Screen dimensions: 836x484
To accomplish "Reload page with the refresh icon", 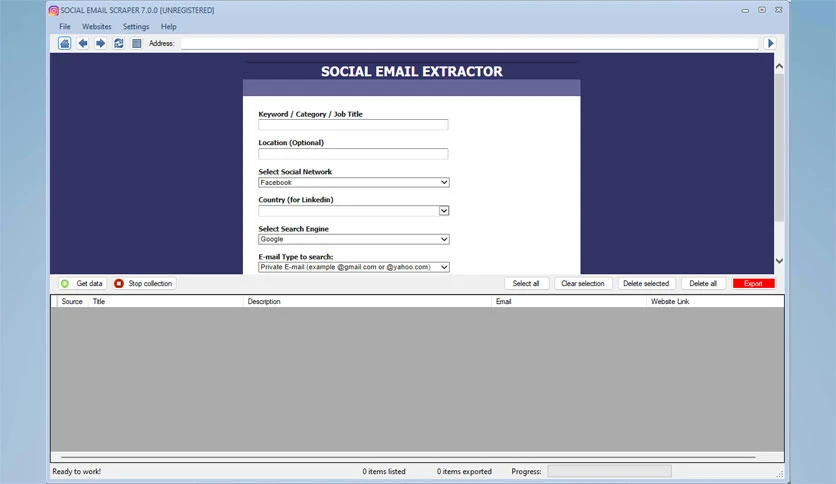I will [x=118, y=43].
